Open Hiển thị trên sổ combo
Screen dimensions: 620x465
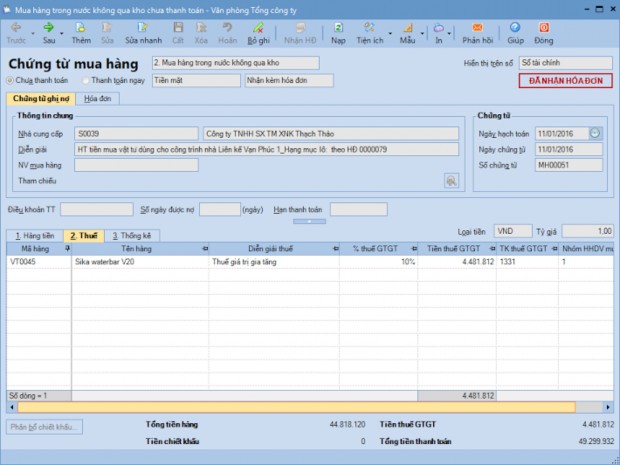tap(565, 63)
